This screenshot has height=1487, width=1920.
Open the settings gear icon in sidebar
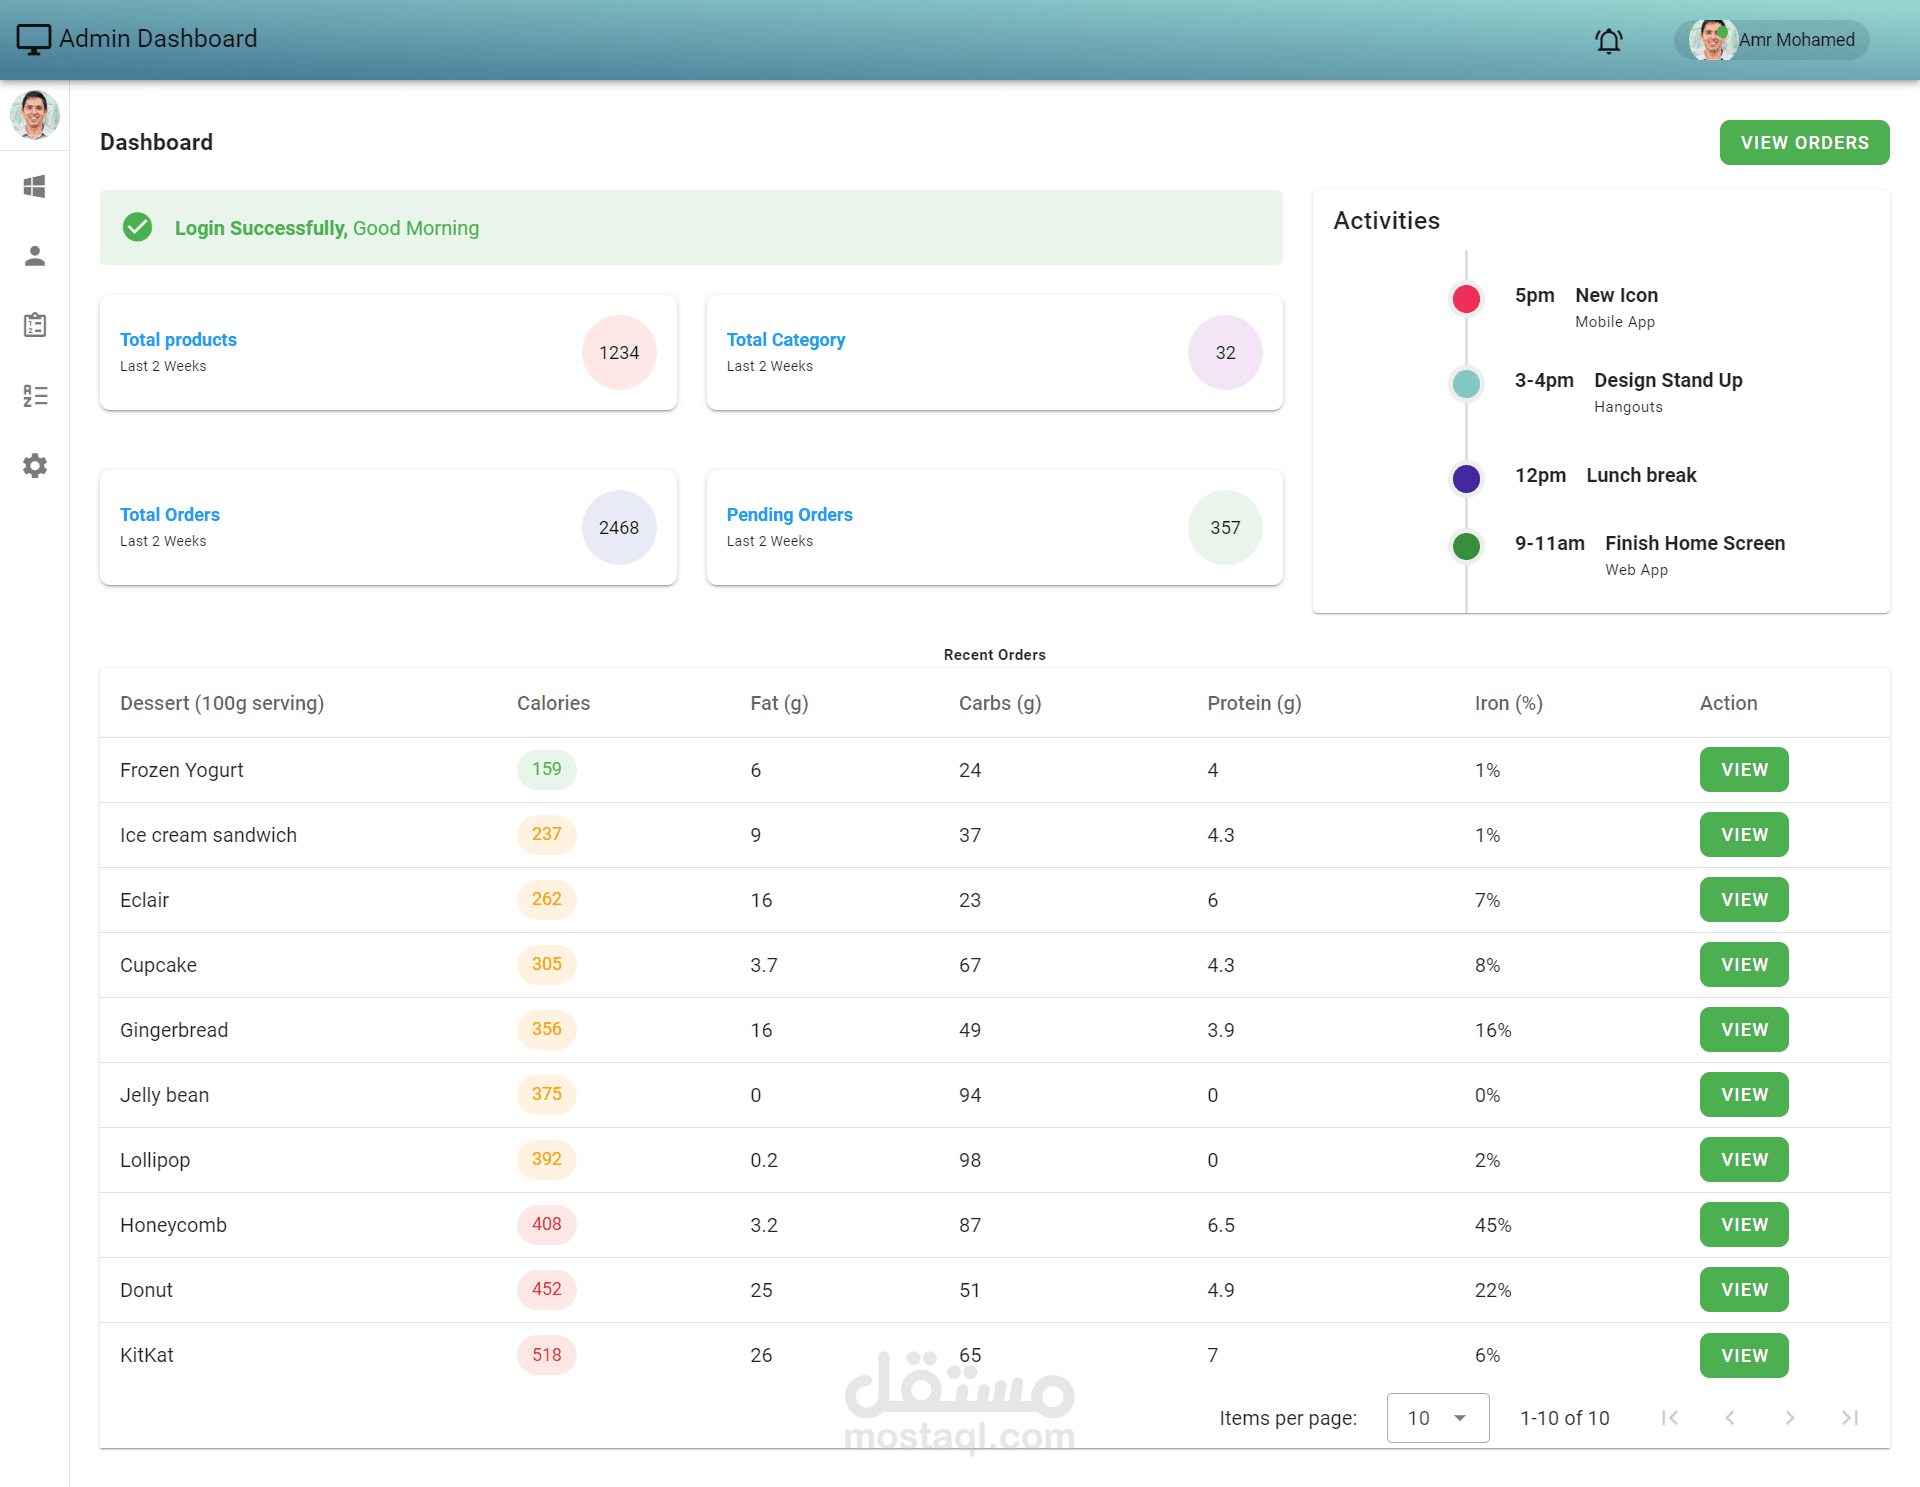(x=35, y=466)
